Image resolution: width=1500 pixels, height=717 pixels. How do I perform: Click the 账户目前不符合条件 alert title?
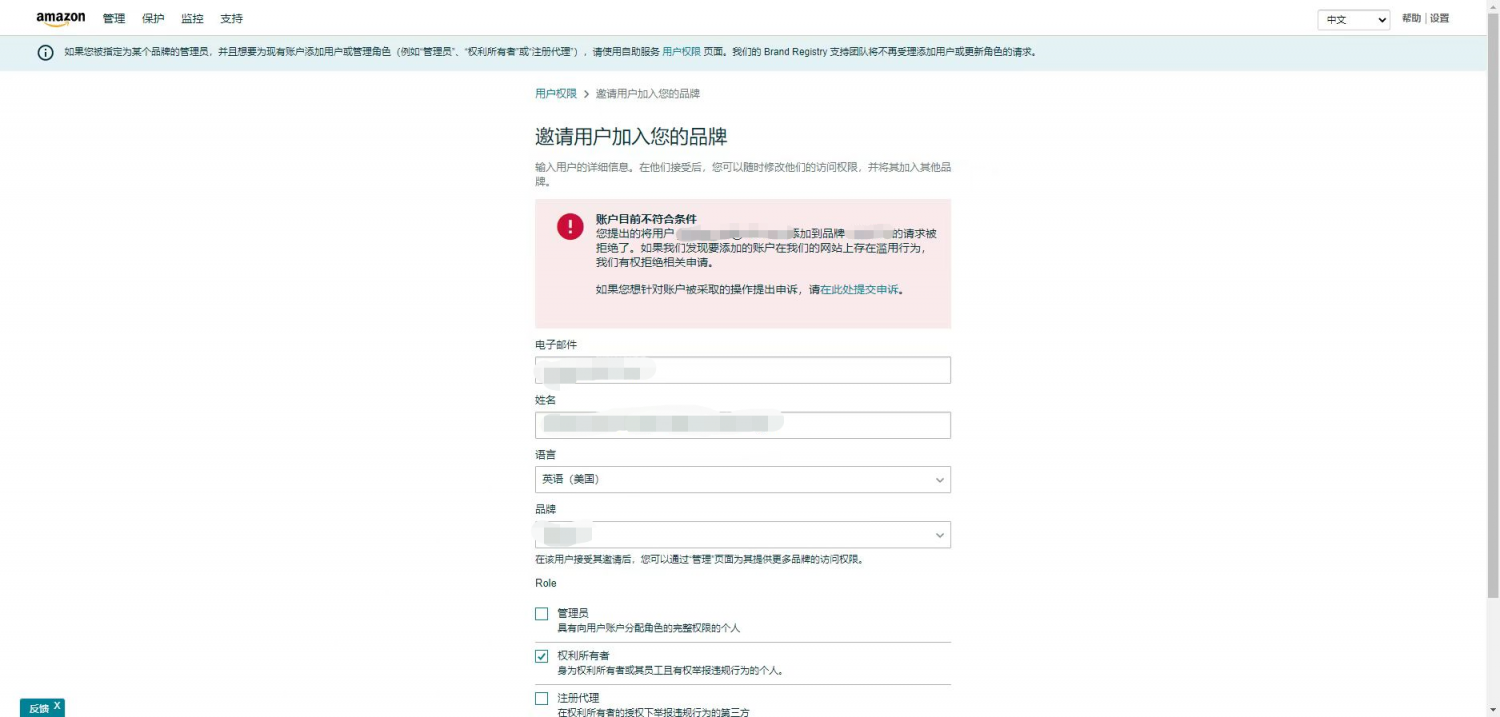pyautogui.click(x=646, y=219)
